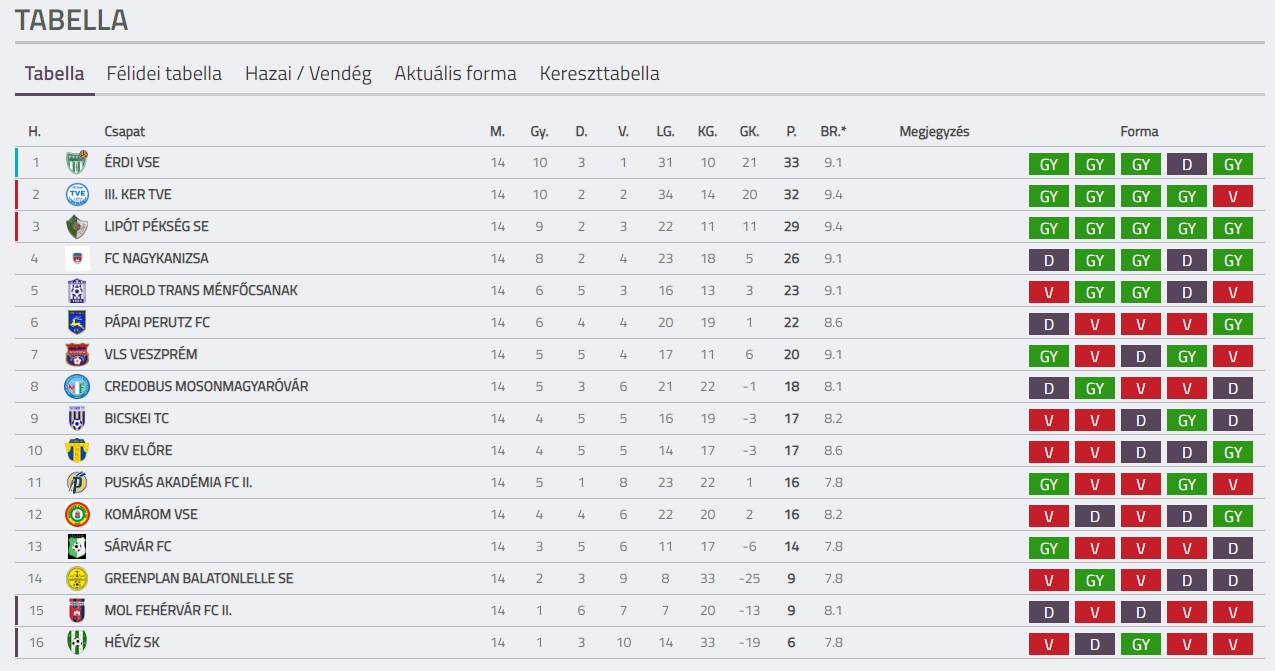Open the Kereszttabella tab
Screen dimensions: 1275x671
599,74
